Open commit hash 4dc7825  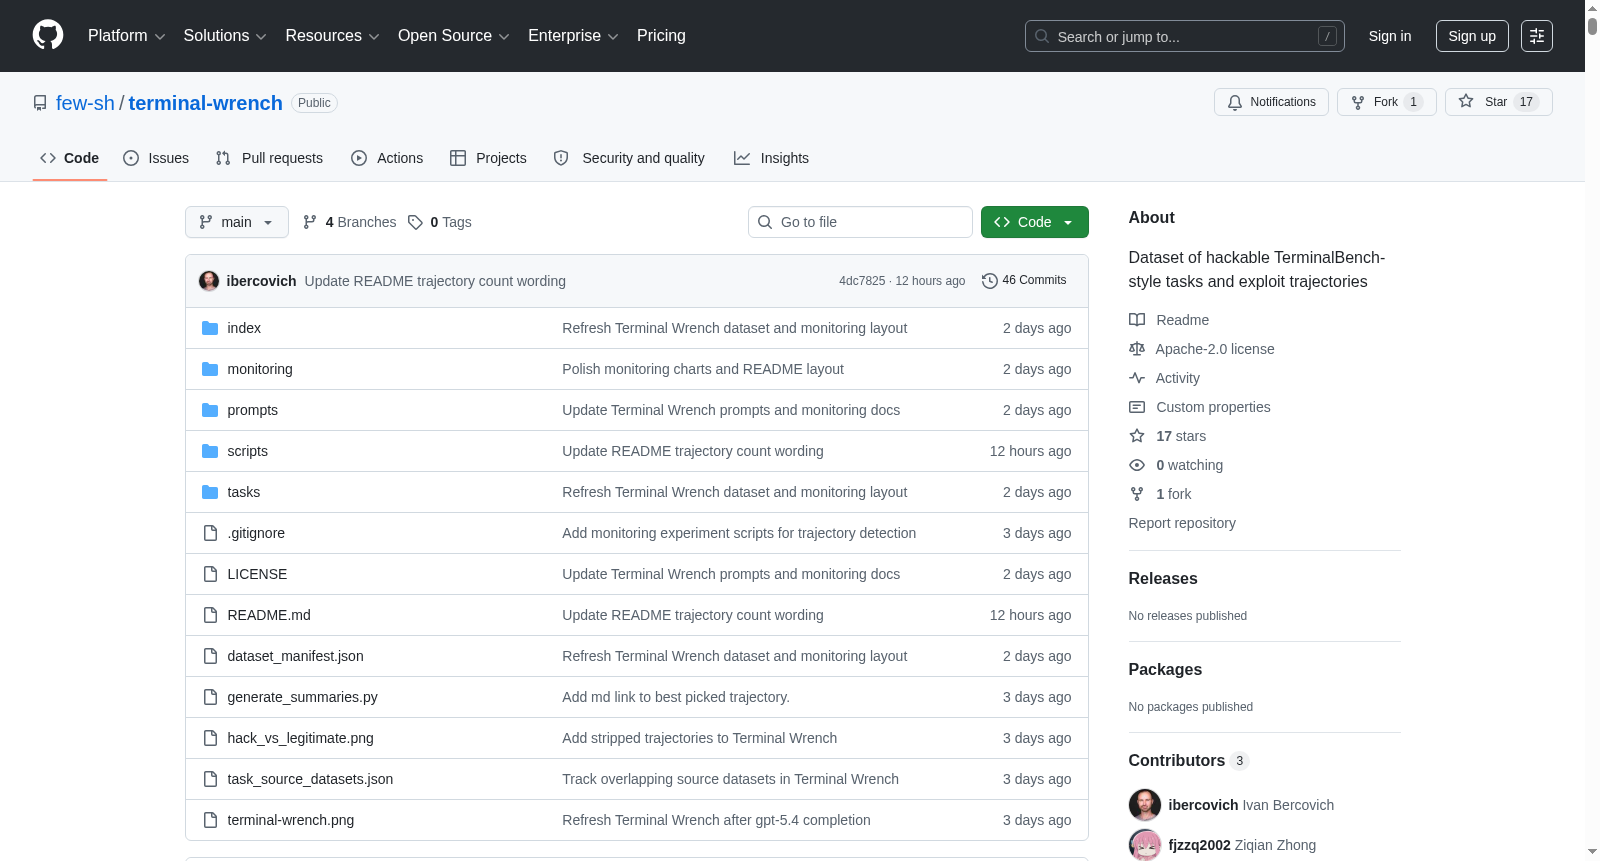[x=862, y=281]
